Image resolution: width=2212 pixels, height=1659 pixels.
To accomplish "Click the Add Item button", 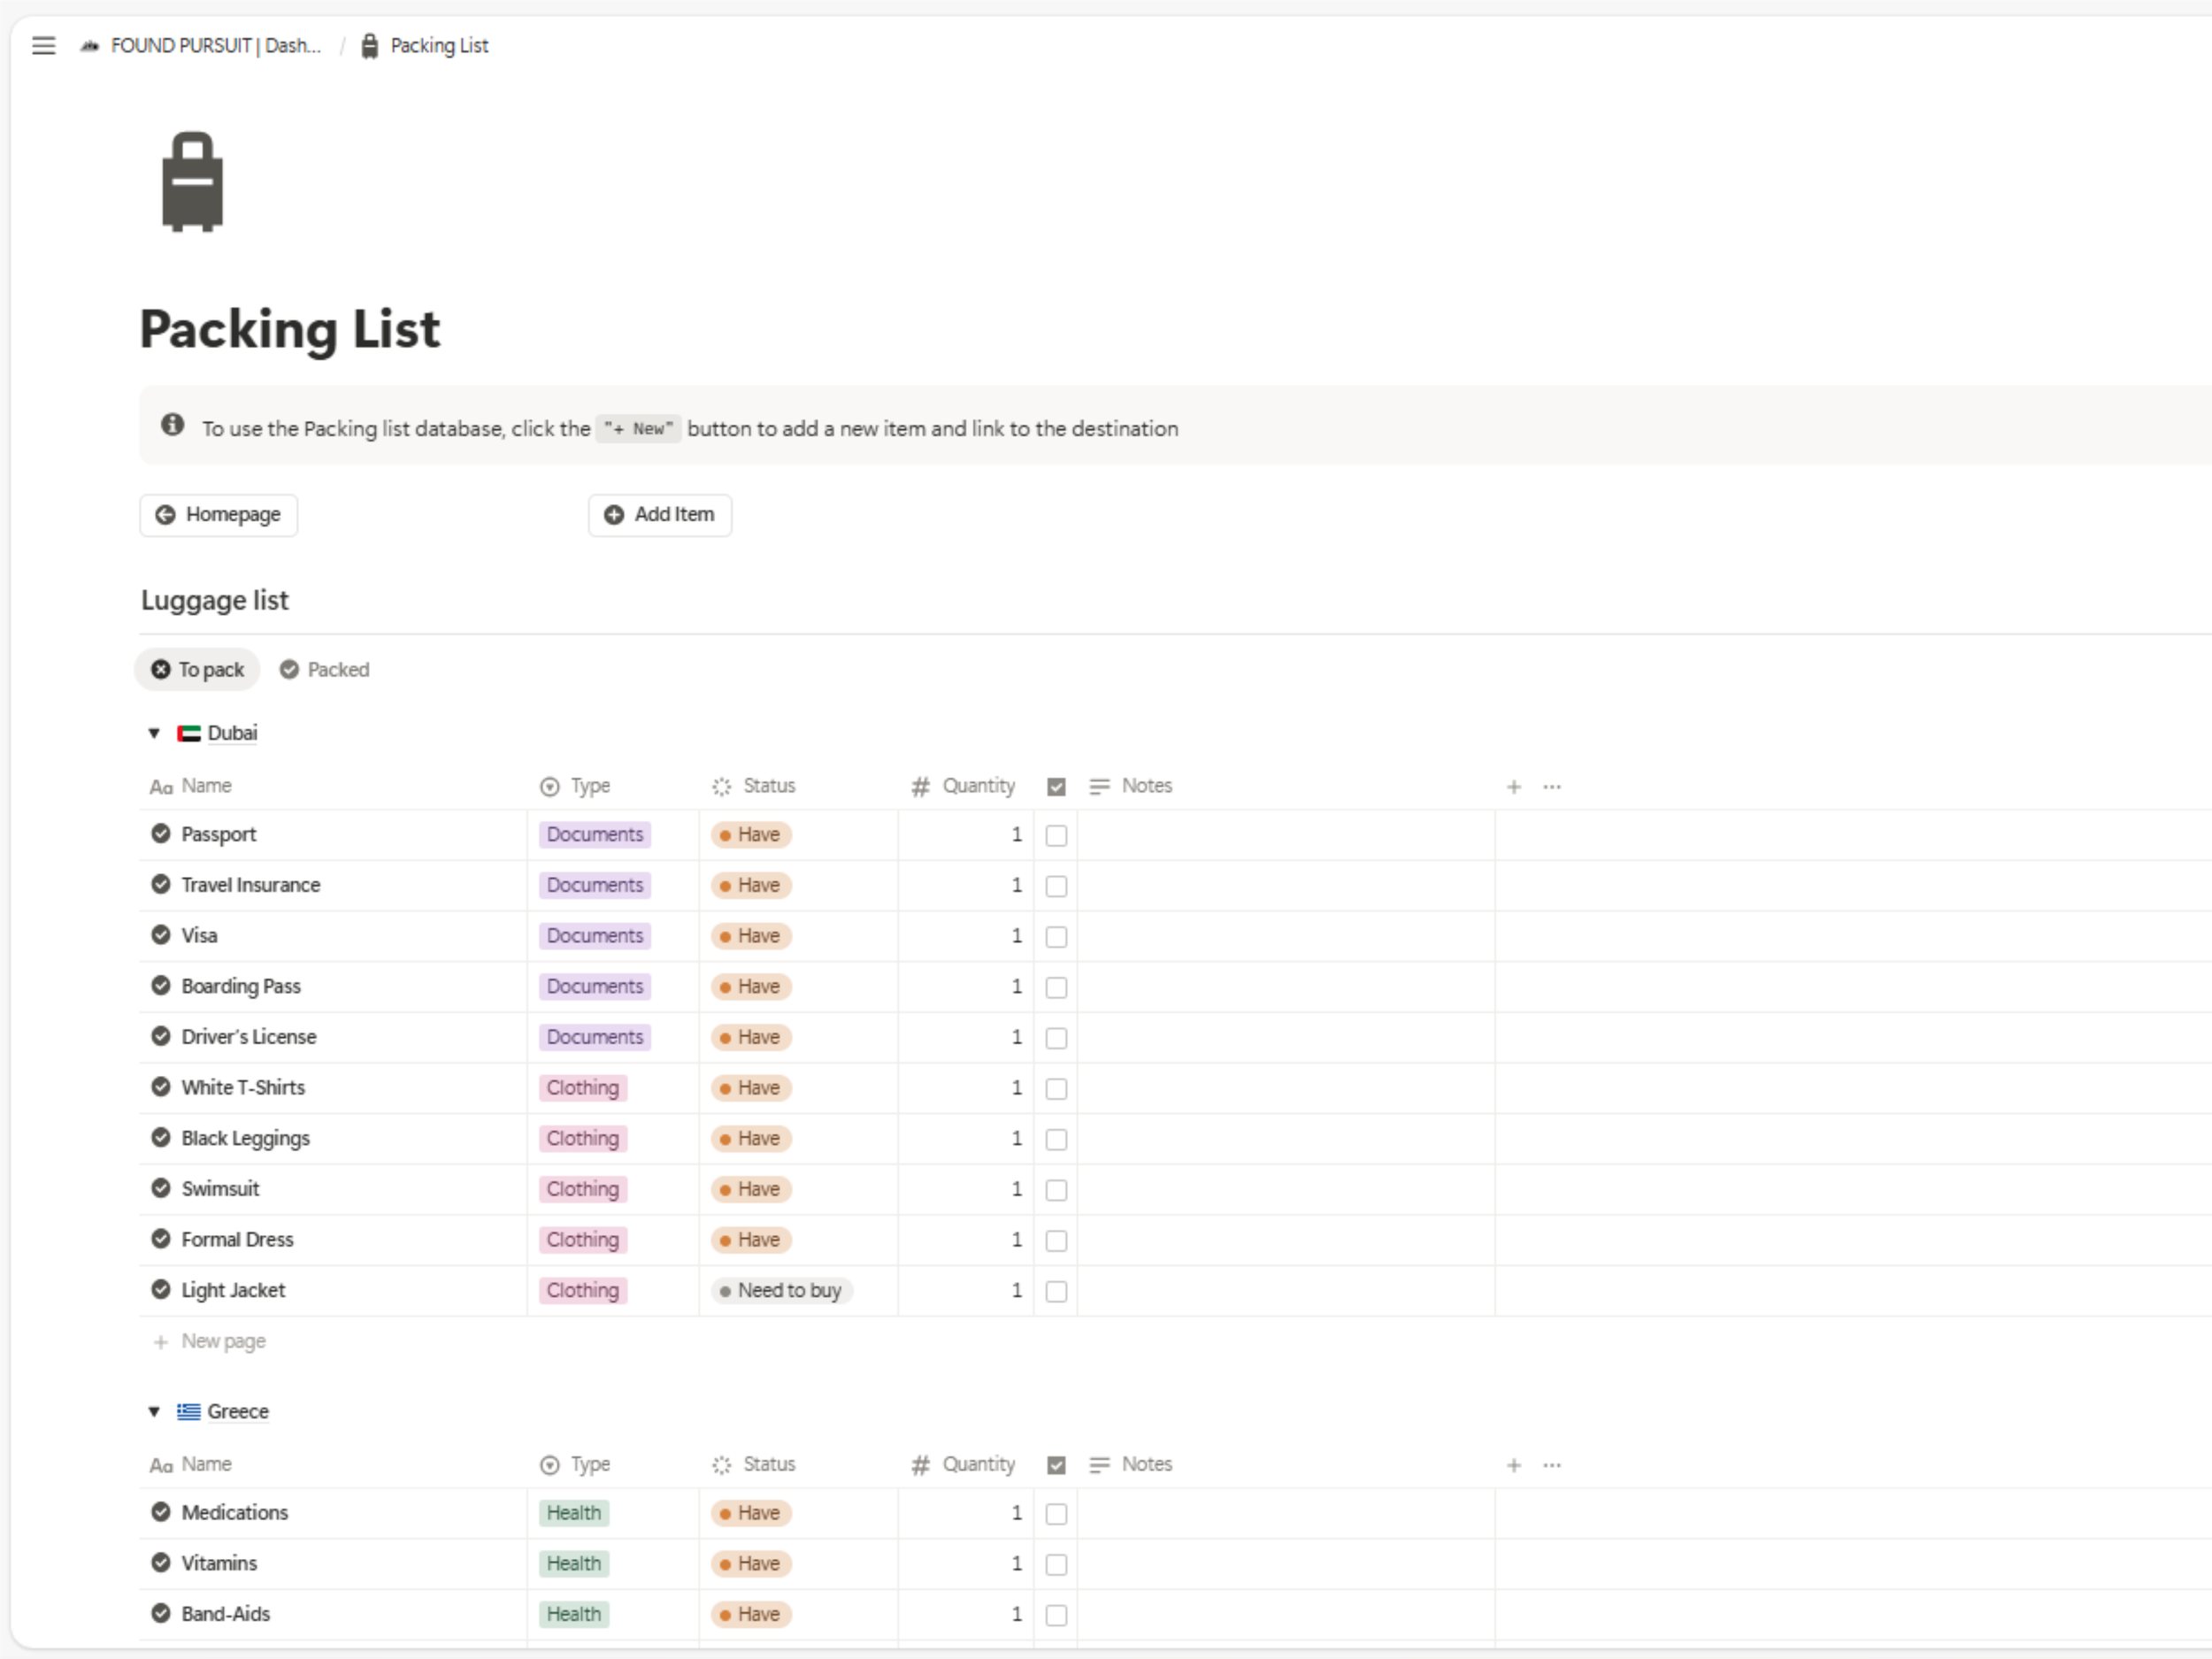I will coord(660,515).
